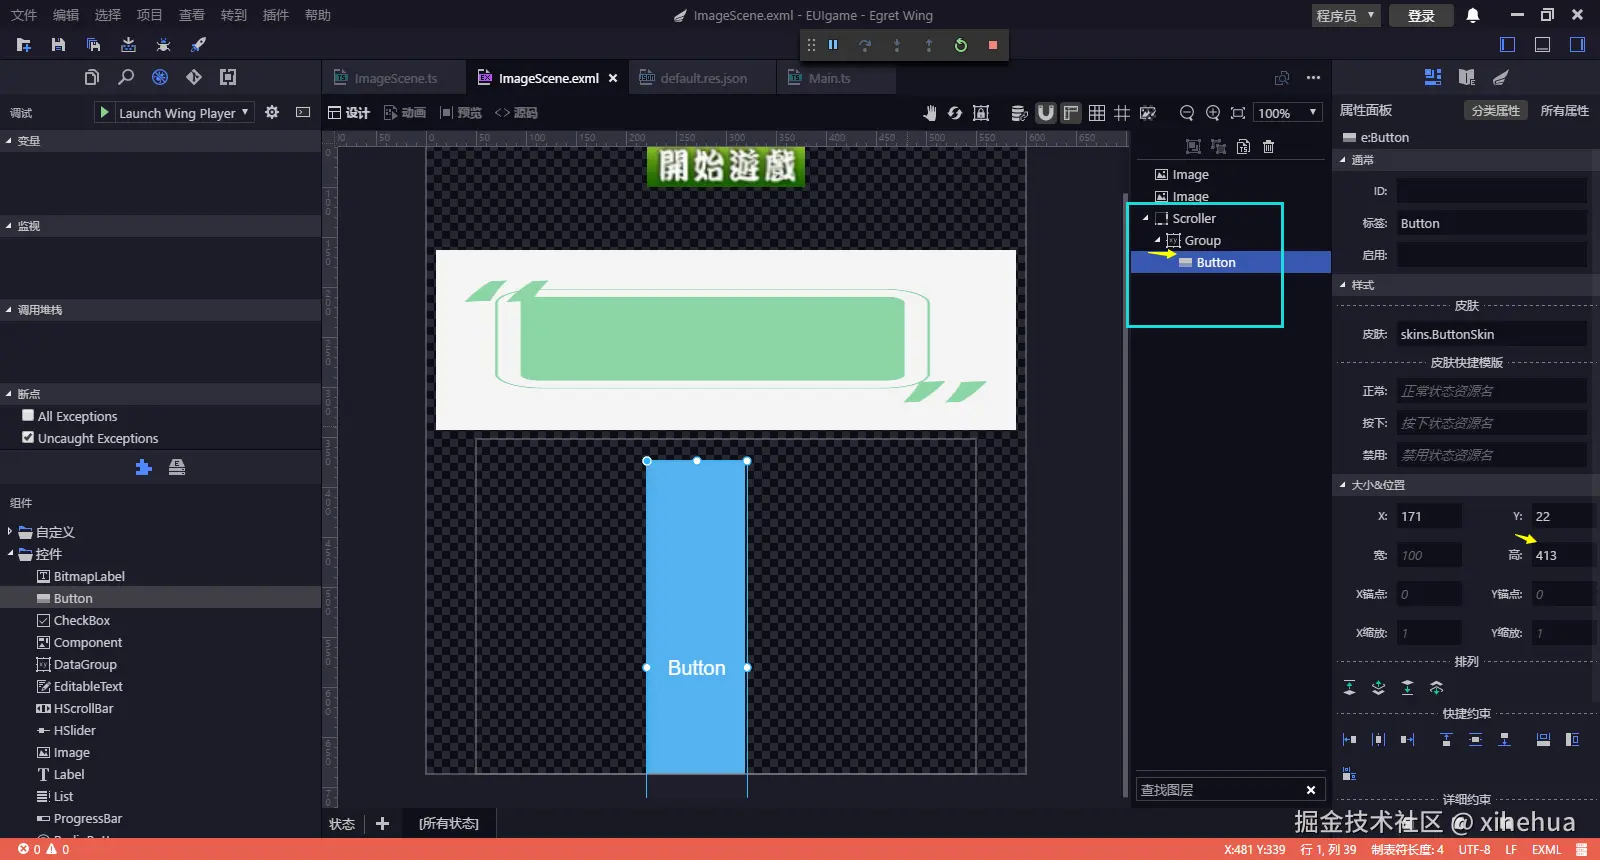The height and width of the screenshot is (860, 1600).
Task: Save the current file with the floppy icon
Action: [x=58, y=45]
